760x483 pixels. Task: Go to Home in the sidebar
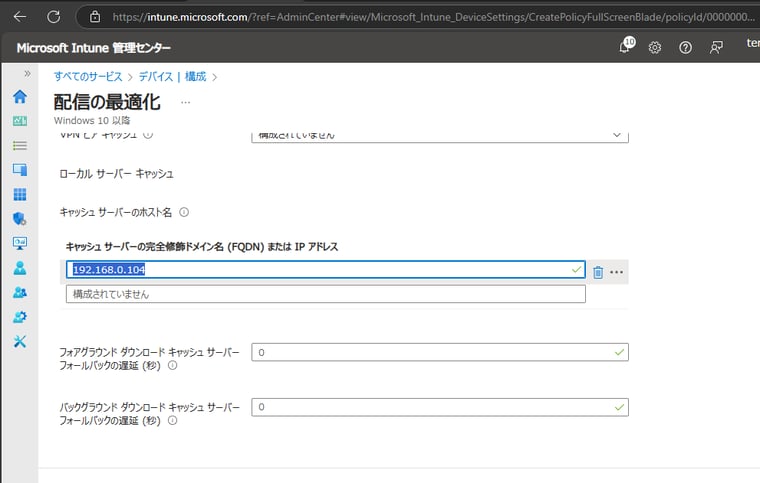[x=20, y=96]
